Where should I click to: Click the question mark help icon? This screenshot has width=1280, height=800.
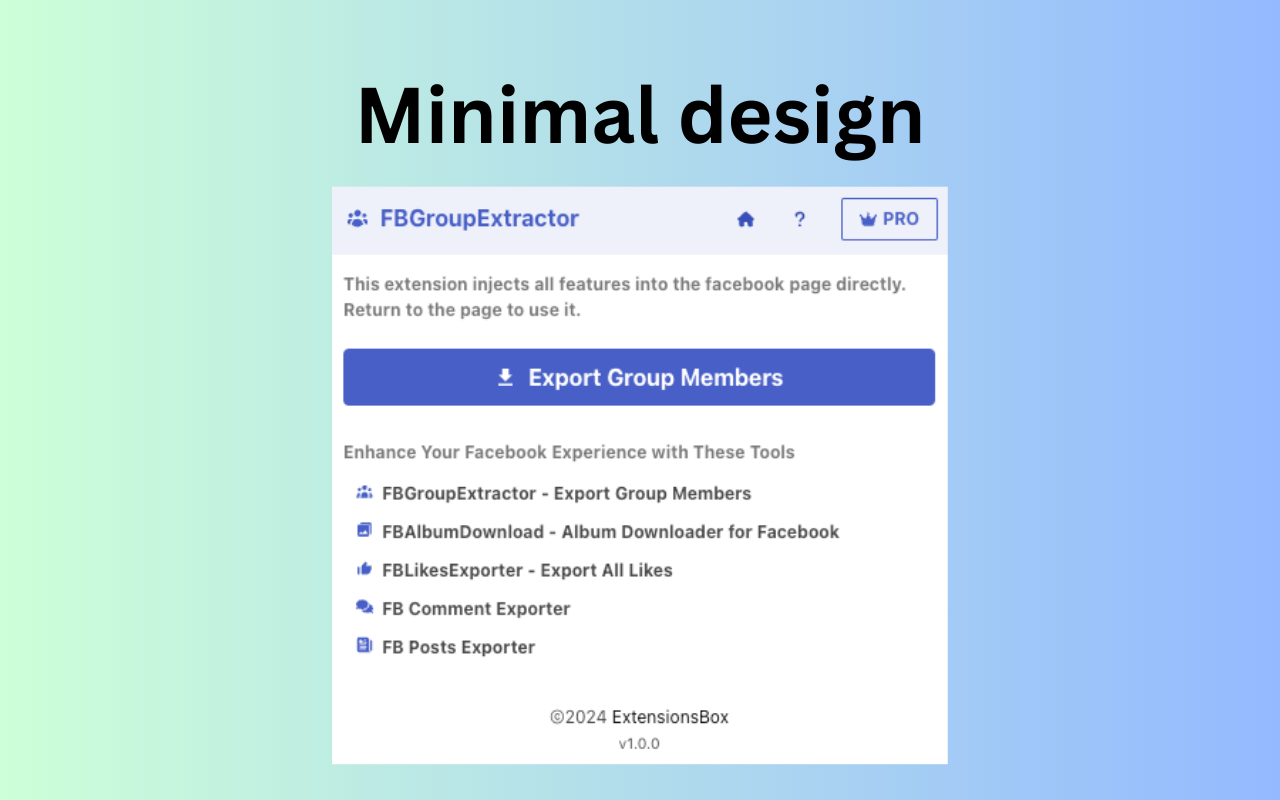800,219
